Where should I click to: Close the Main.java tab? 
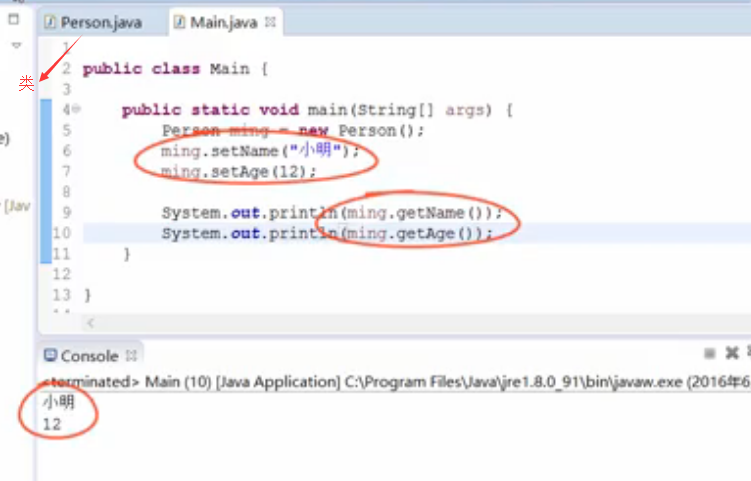(271, 22)
